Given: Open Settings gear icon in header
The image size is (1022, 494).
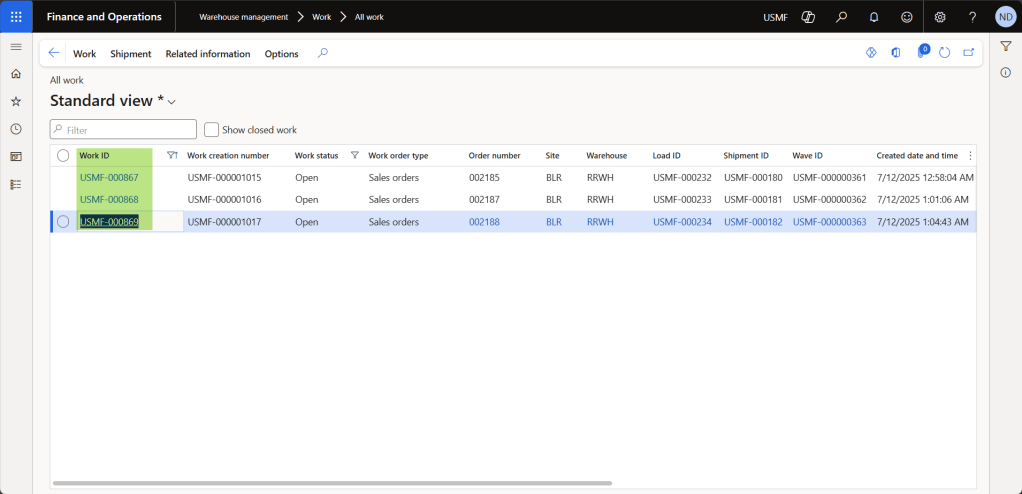Looking at the screenshot, I should point(940,17).
